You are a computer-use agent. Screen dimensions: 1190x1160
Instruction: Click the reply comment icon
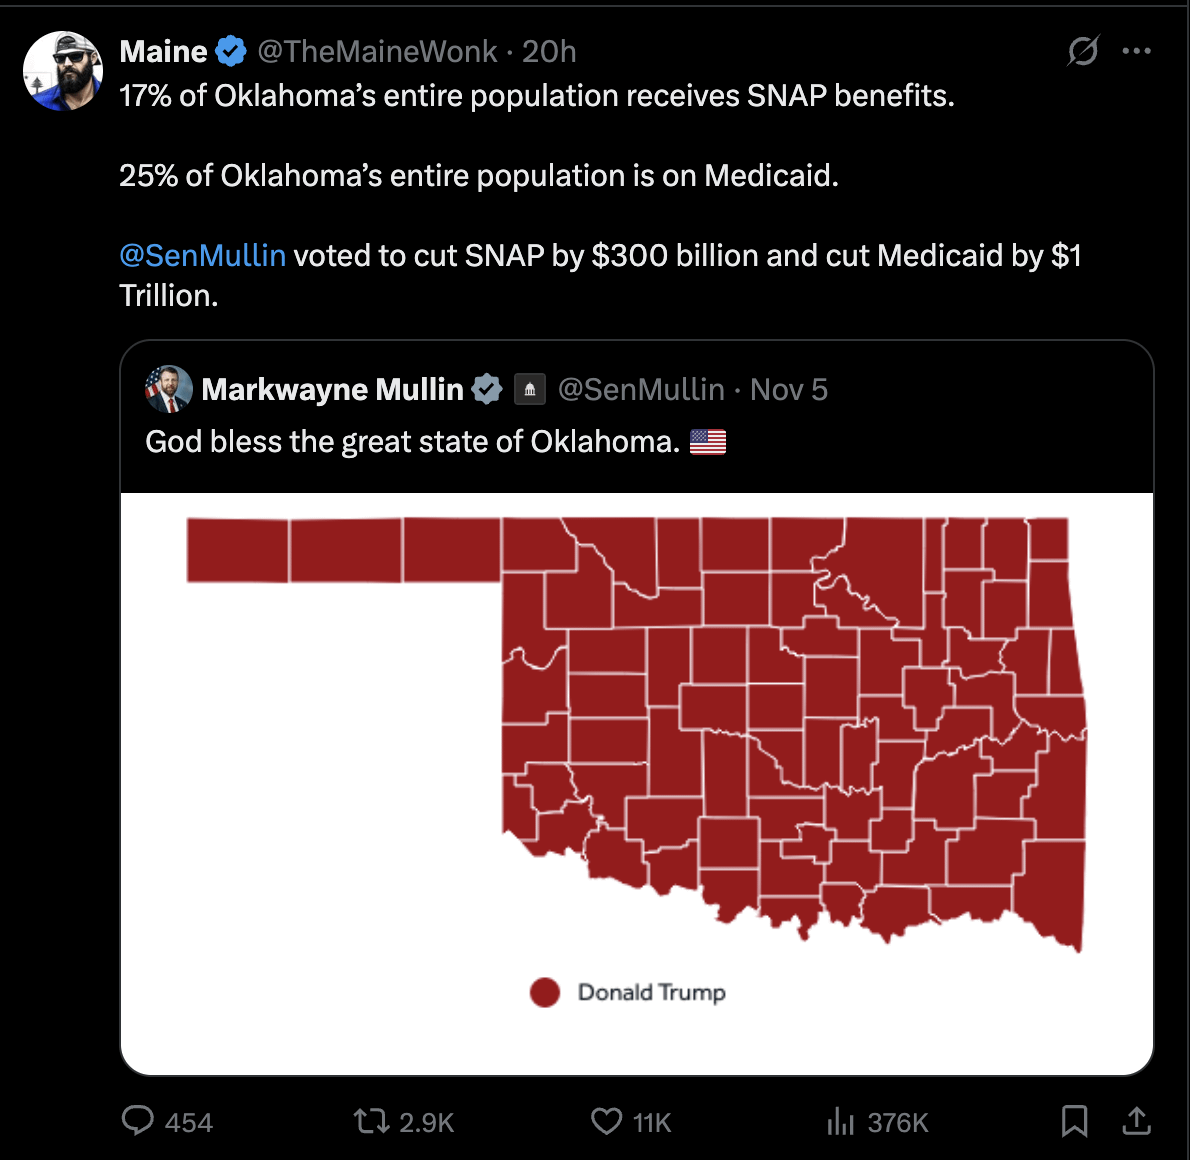(138, 1121)
